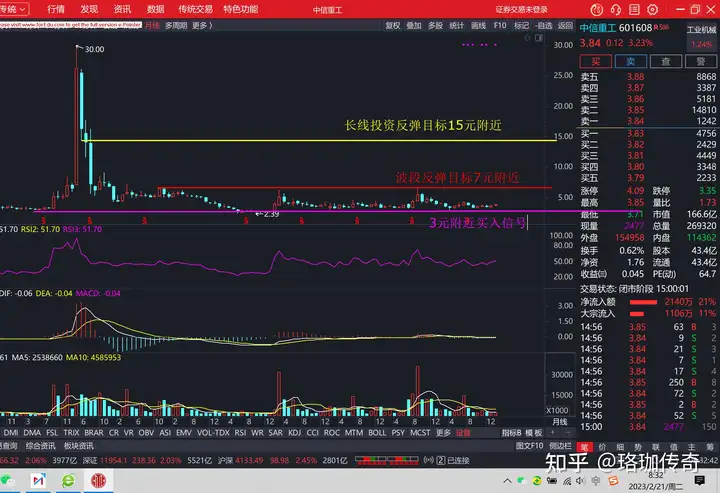Open the 板块资讯 tab
Image resolution: width=720 pixels, height=493 pixels.
tap(79, 446)
